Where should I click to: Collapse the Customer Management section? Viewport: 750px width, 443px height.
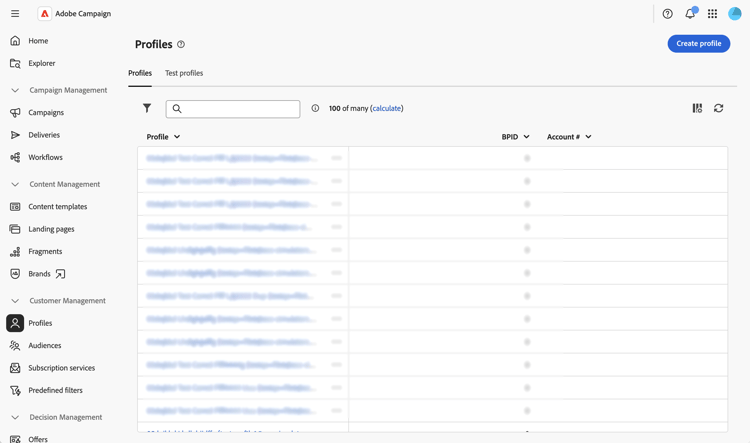(15, 301)
